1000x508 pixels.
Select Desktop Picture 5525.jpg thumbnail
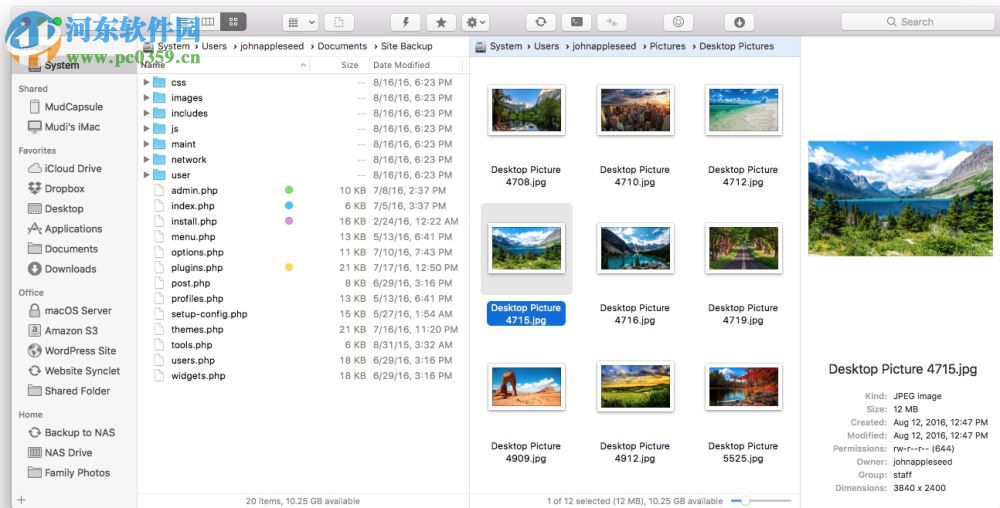pyautogui.click(x=744, y=387)
